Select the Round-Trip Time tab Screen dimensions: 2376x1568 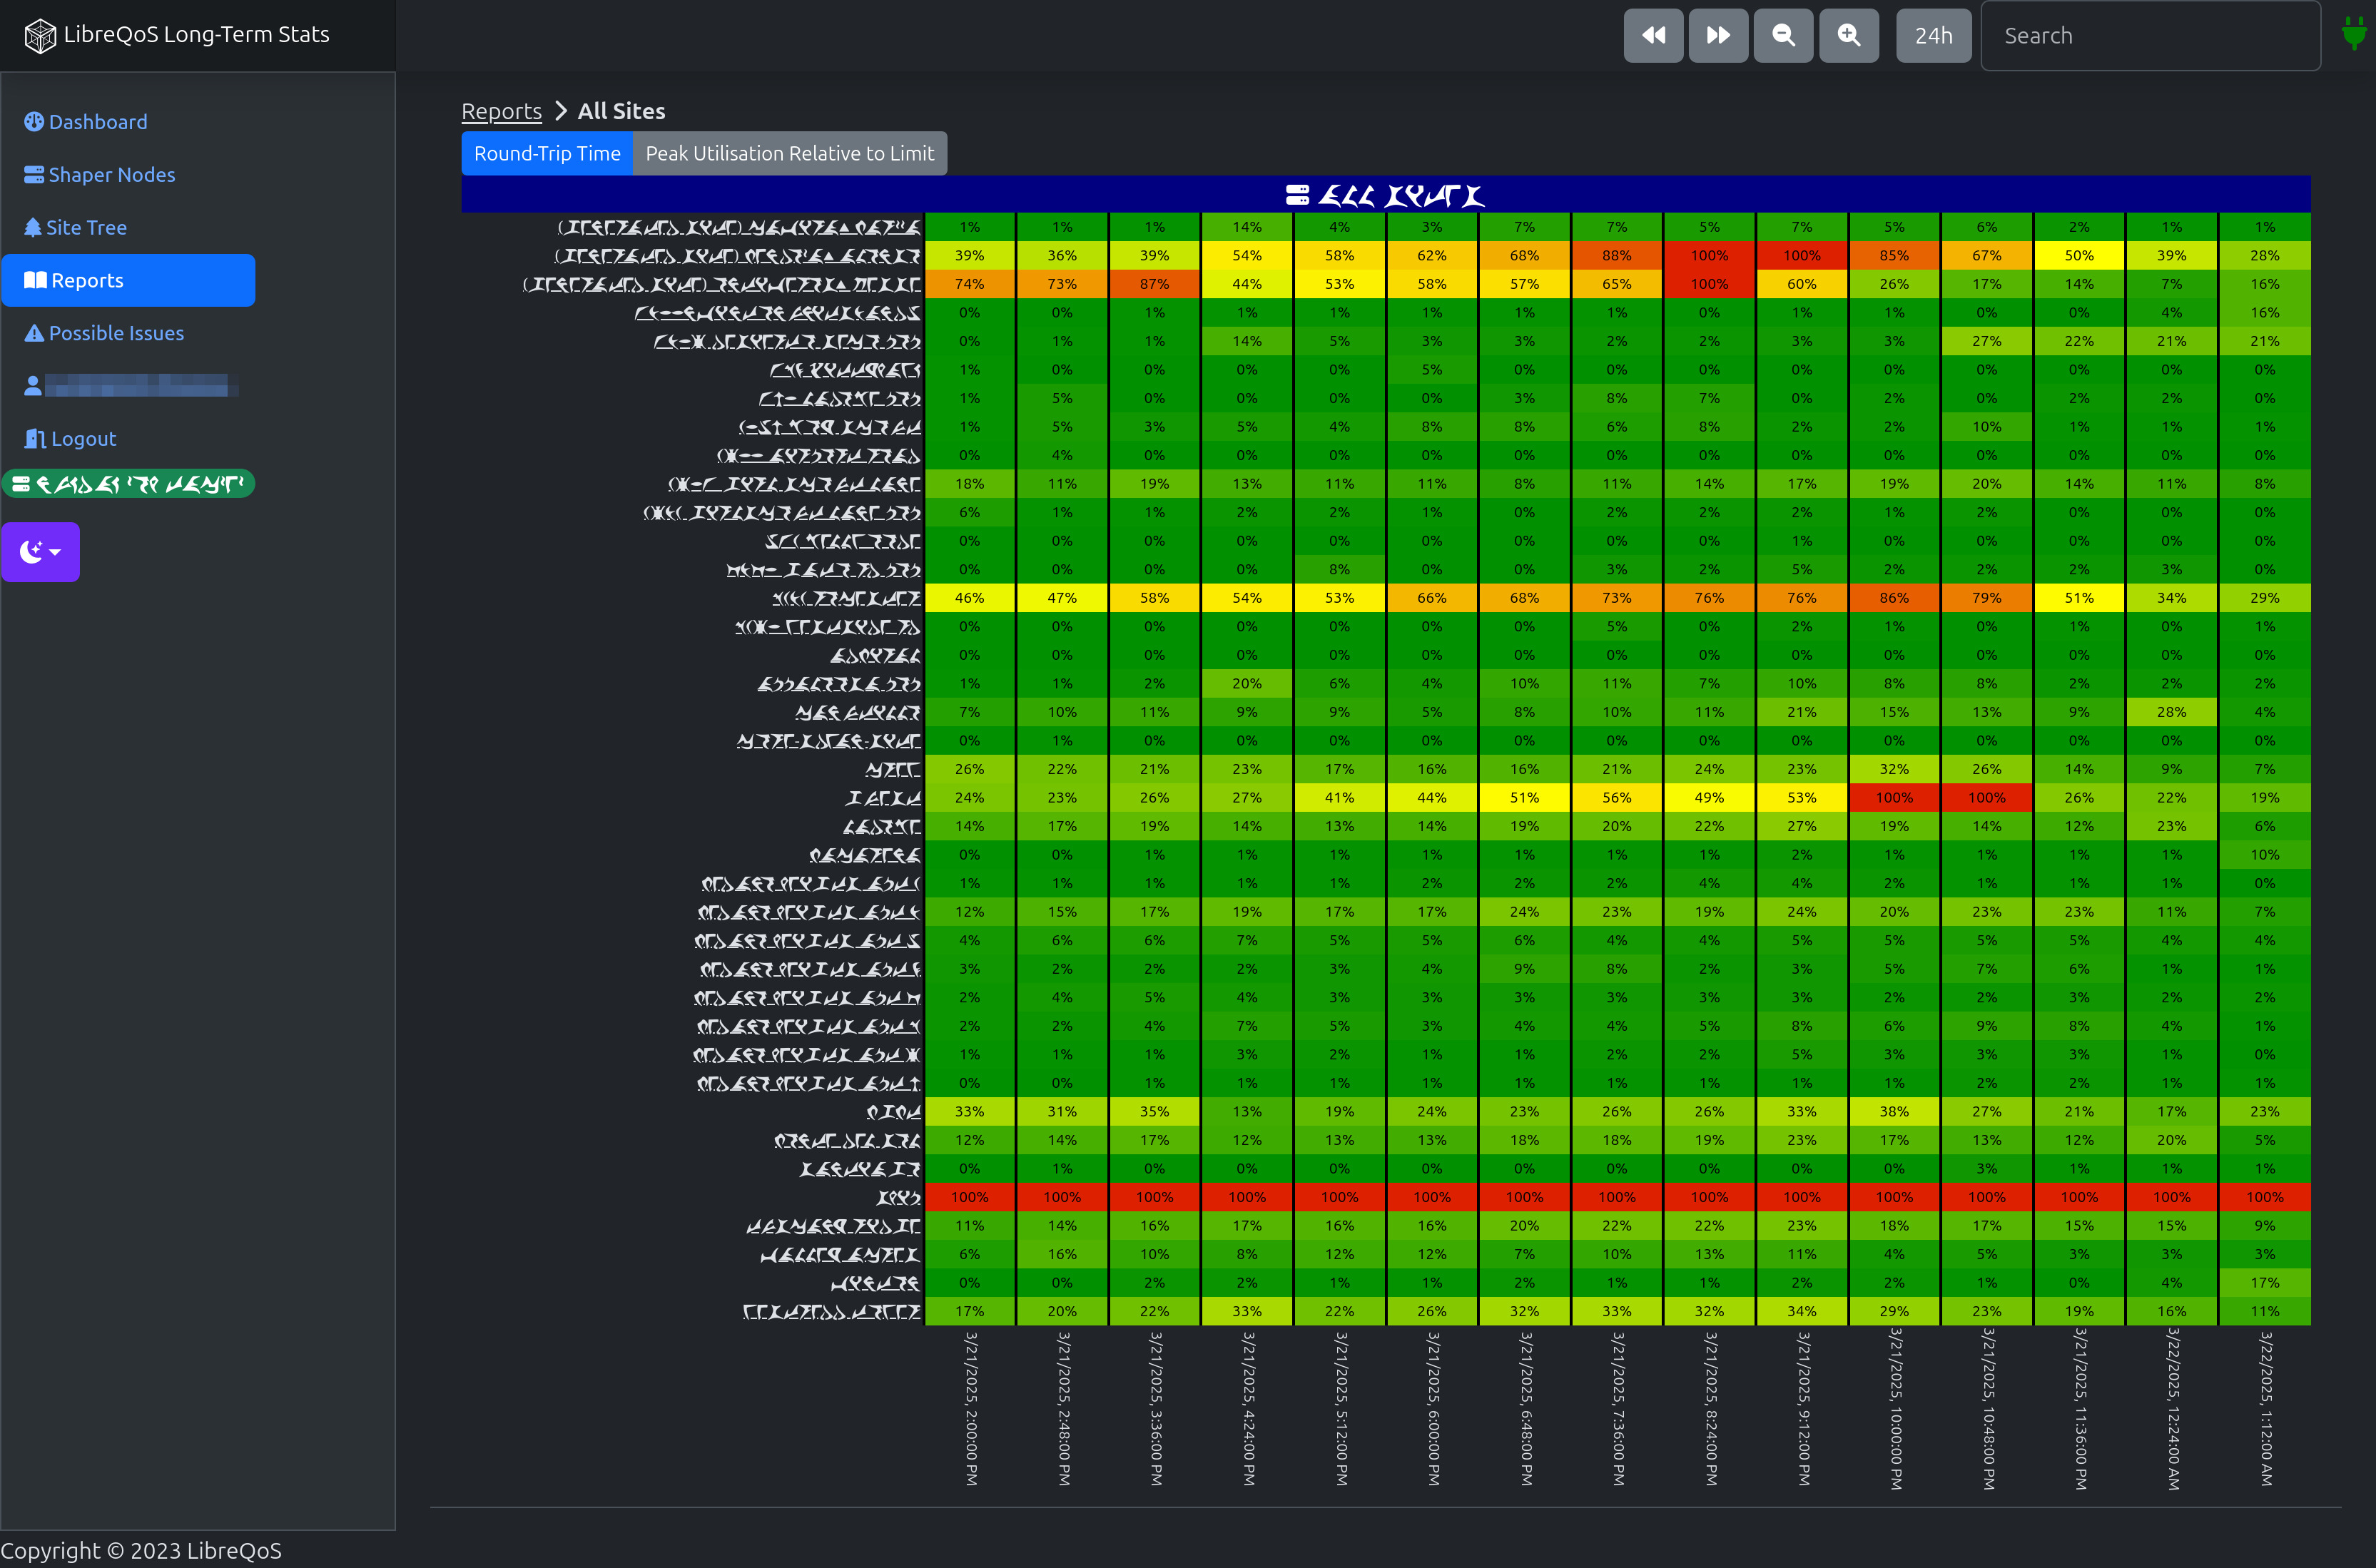547,153
